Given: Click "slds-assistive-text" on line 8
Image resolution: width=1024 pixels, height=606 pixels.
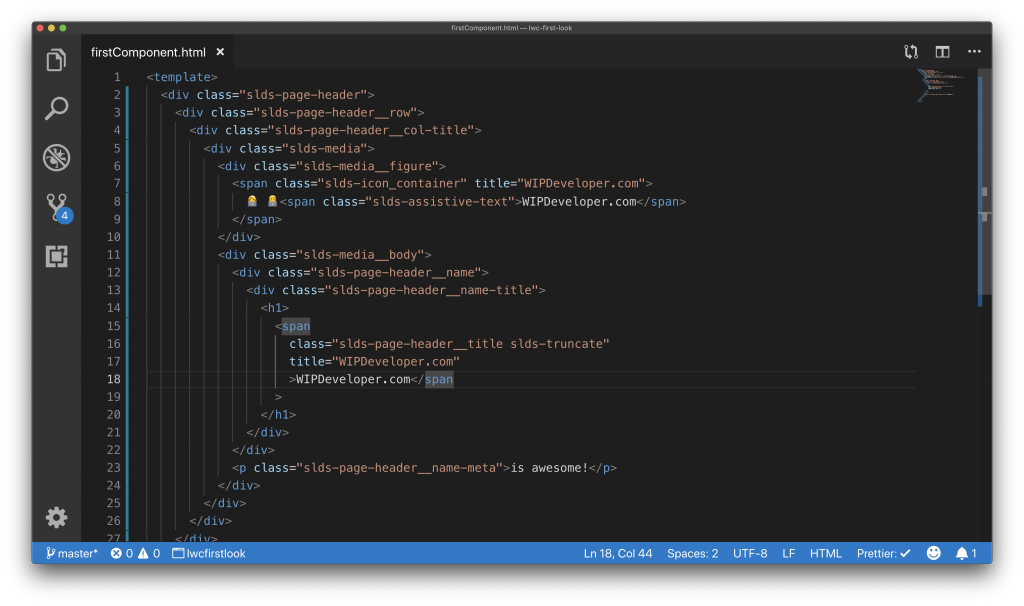Looking at the screenshot, I should tap(440, 202).
